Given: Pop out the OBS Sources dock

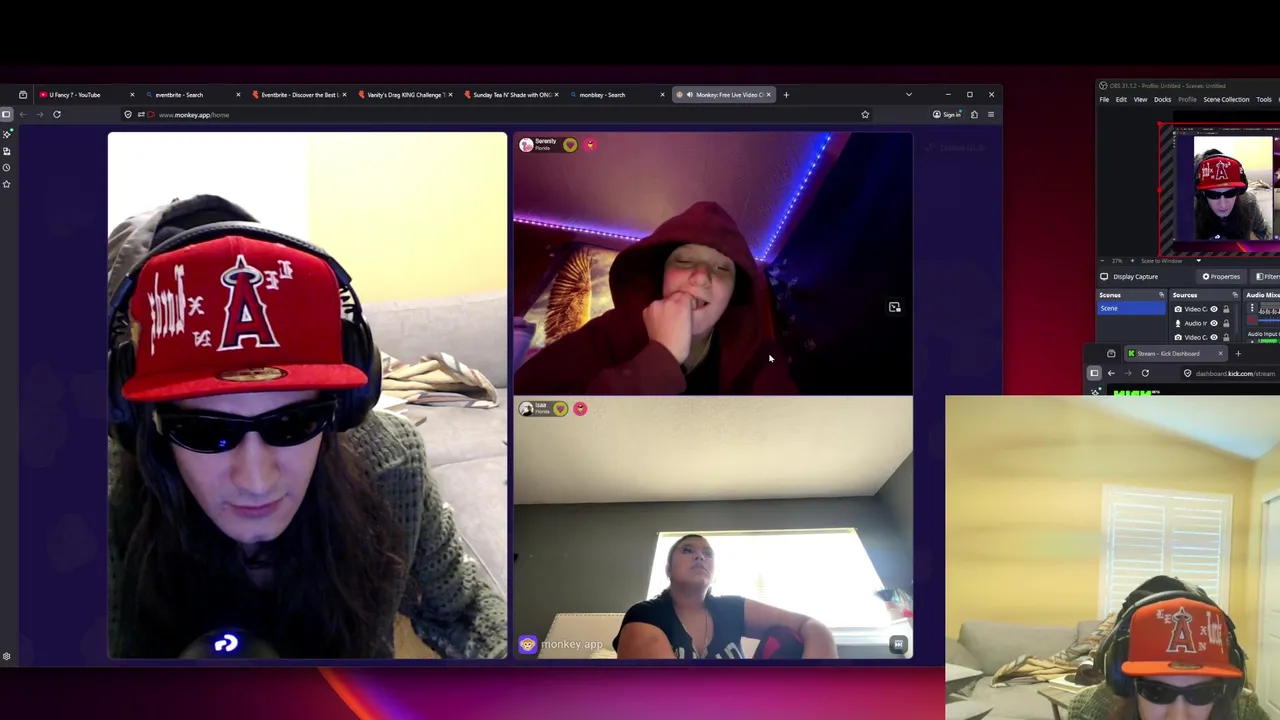Looking at the screenshot, I should tap(1235, 295).
